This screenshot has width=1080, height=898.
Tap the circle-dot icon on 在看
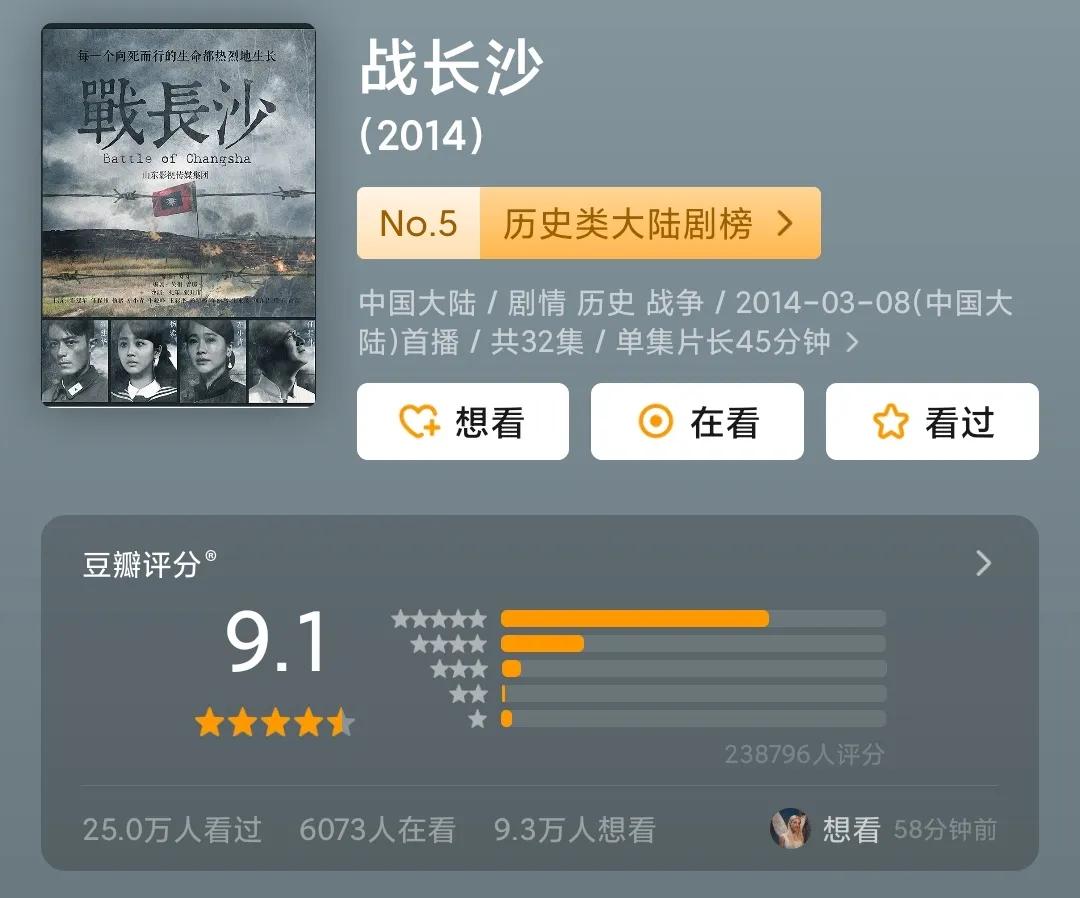click(656, 421)
